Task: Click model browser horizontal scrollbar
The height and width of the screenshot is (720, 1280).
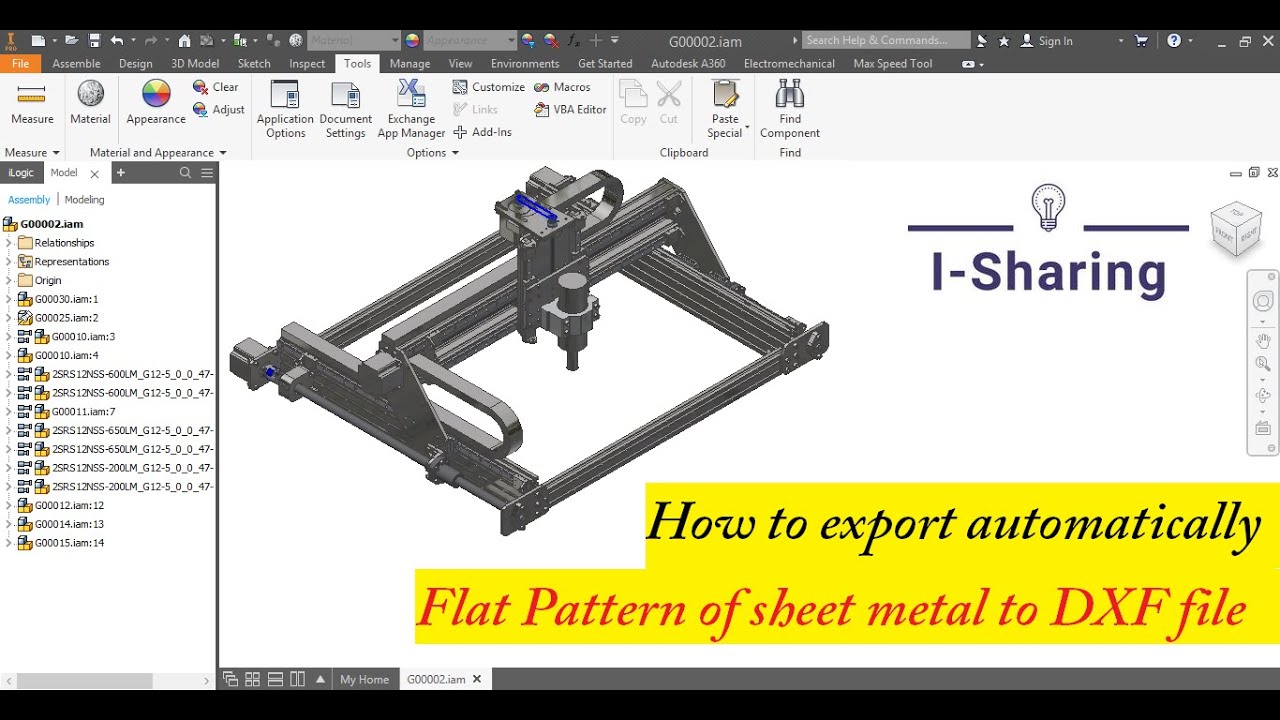Action: [x=84, y=680]
